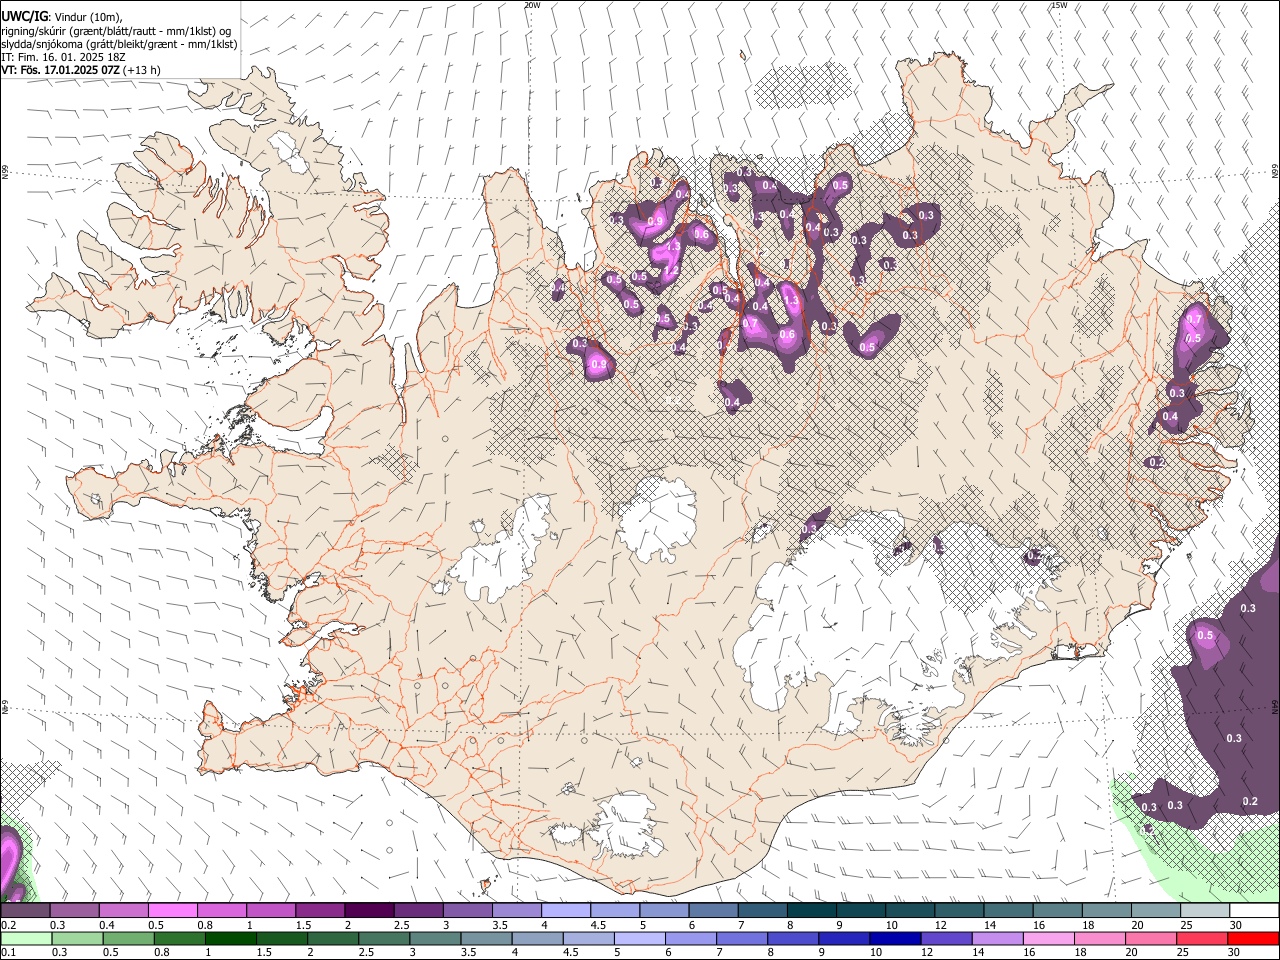Select the violet 12–14 lower legend swatch
Image resolution: width=1280 pixels, height=960 pixels.
click(x=946, y=938)
